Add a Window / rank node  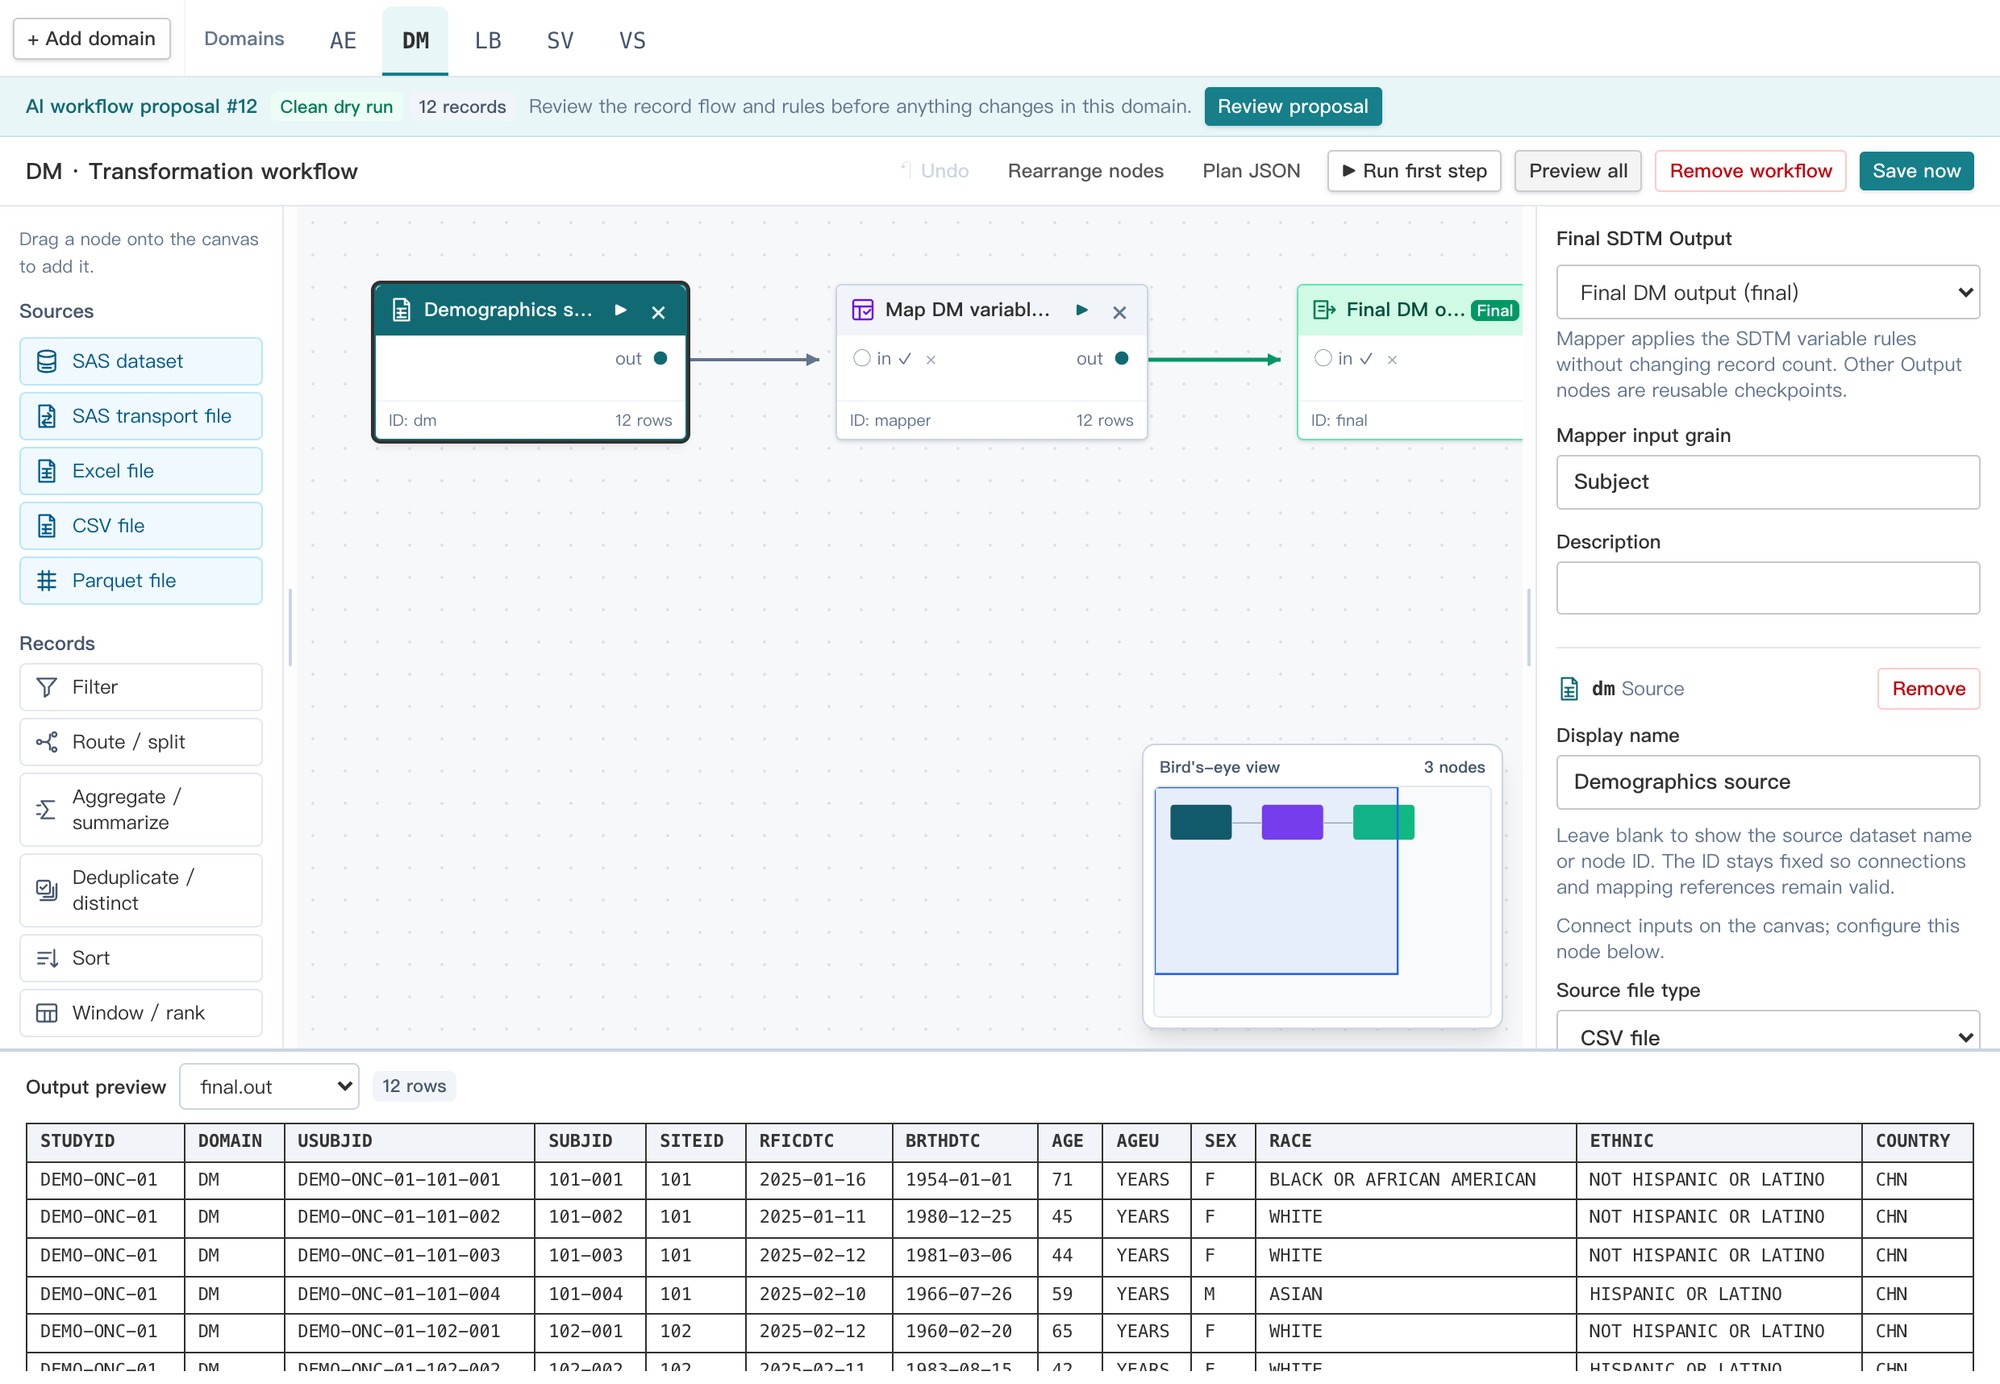pyautogui.click(x=141, y=1013)
